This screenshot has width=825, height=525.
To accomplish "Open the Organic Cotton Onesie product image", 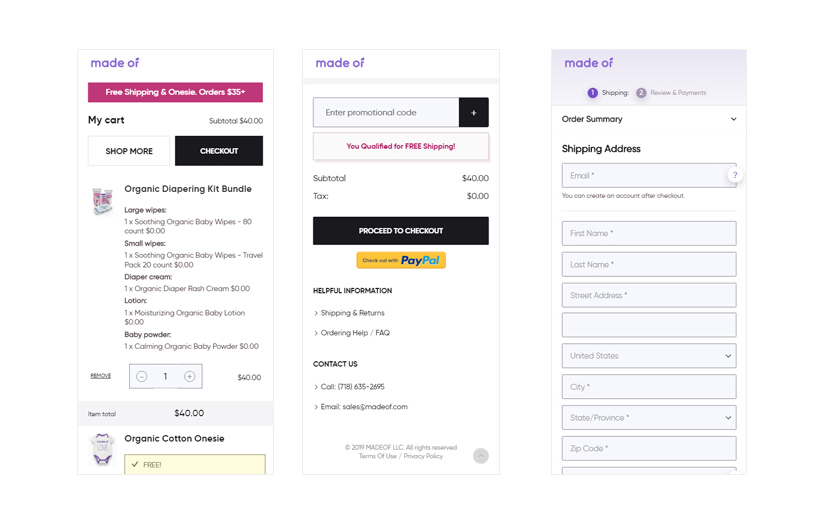I will tap(102, 449).
